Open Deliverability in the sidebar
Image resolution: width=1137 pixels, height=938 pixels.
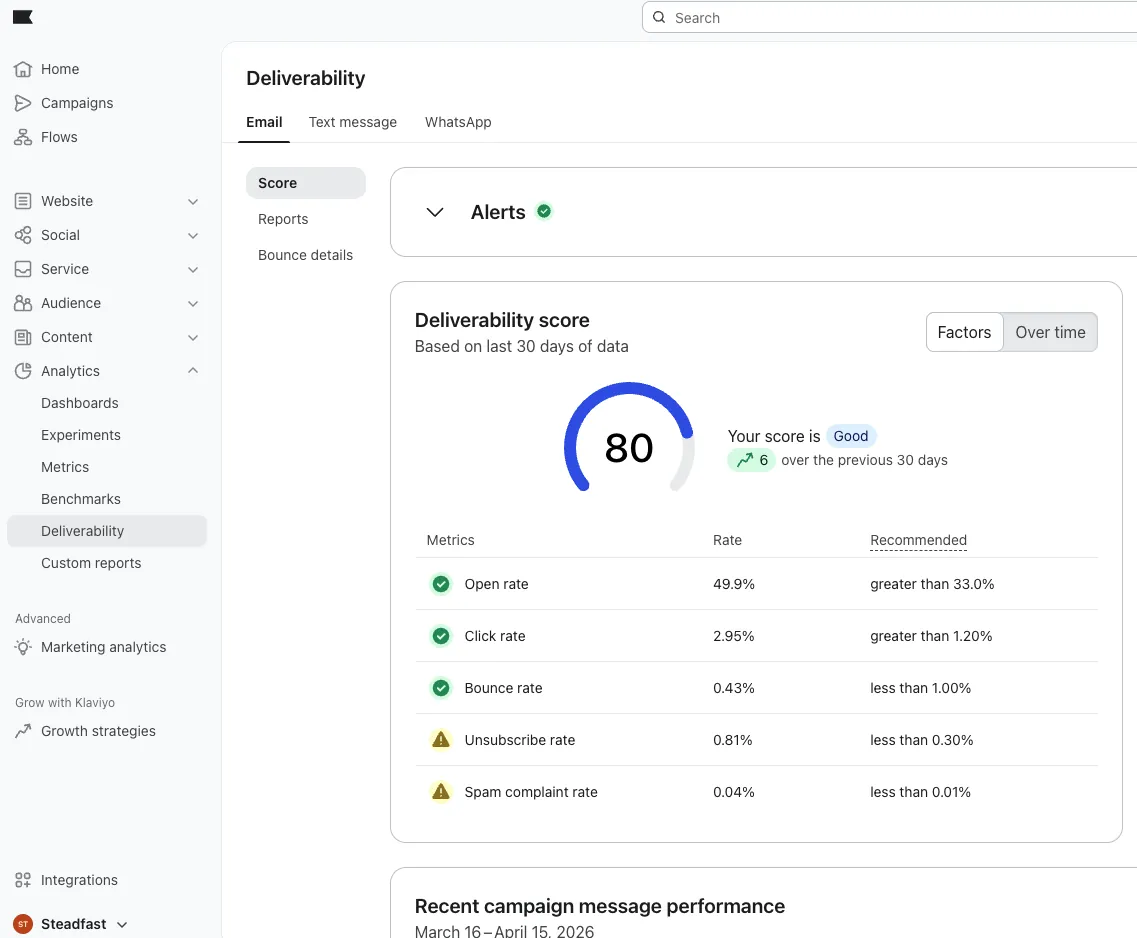107,531
